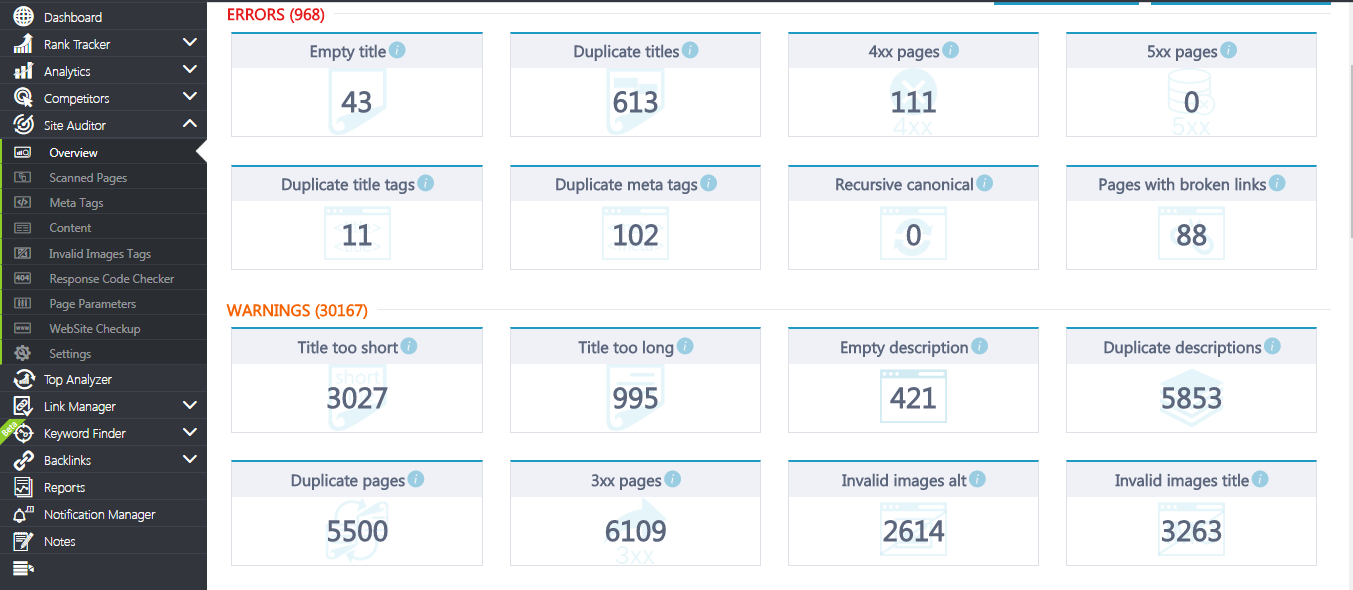Click the info icon next to 3xx pages

(673, 479)
